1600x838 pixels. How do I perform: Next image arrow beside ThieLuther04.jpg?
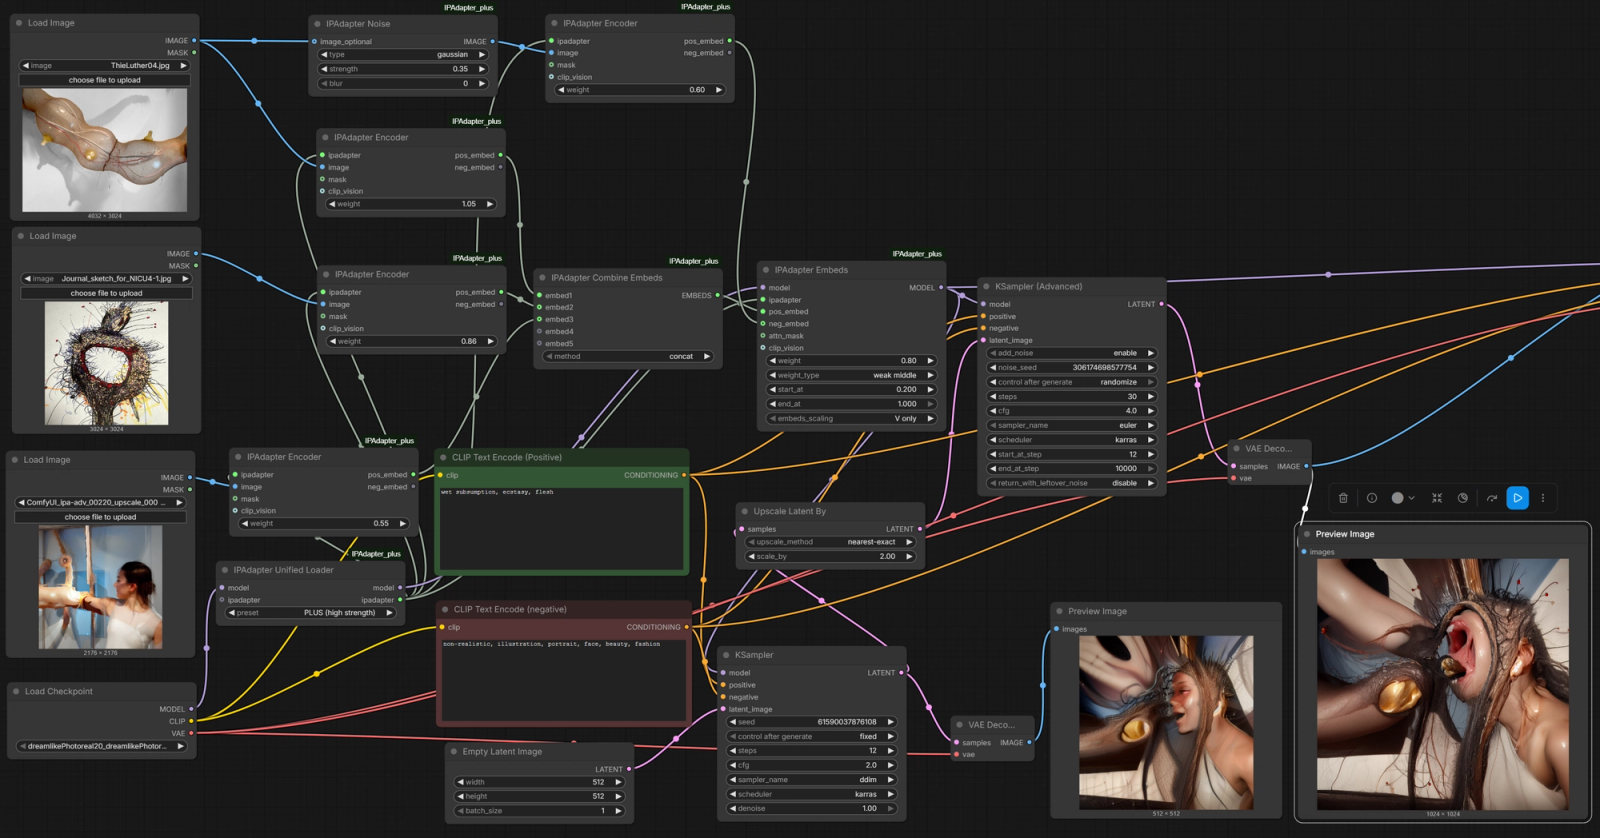pyautogui.click(x=183, y=66)
